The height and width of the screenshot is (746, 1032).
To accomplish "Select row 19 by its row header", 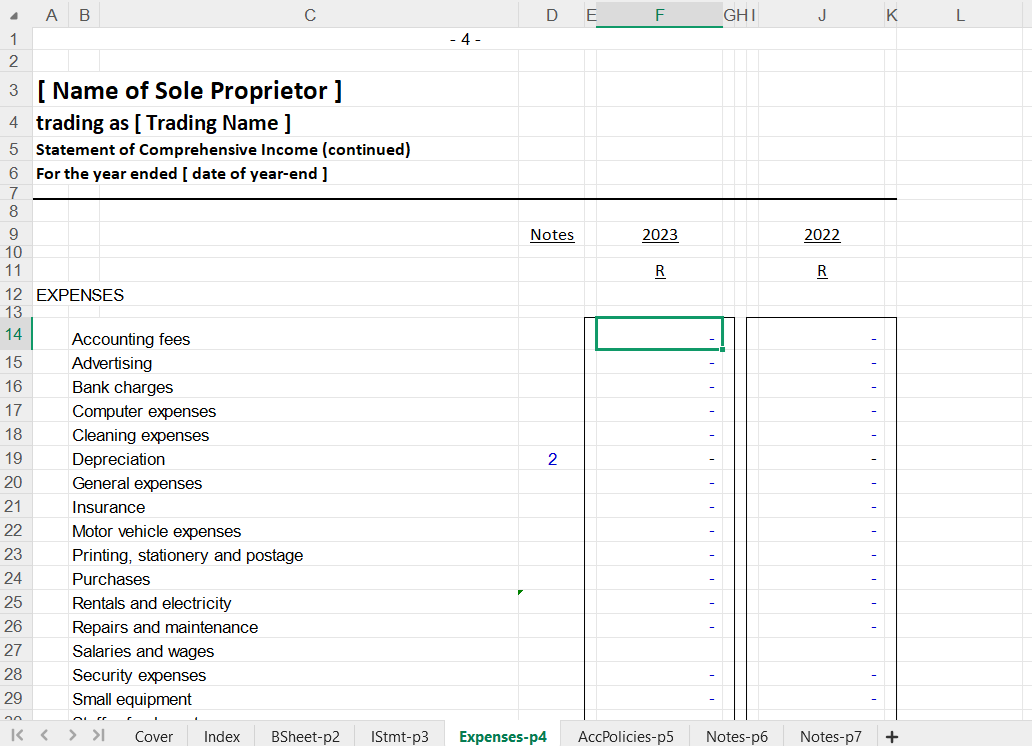I will pos(14,459).
